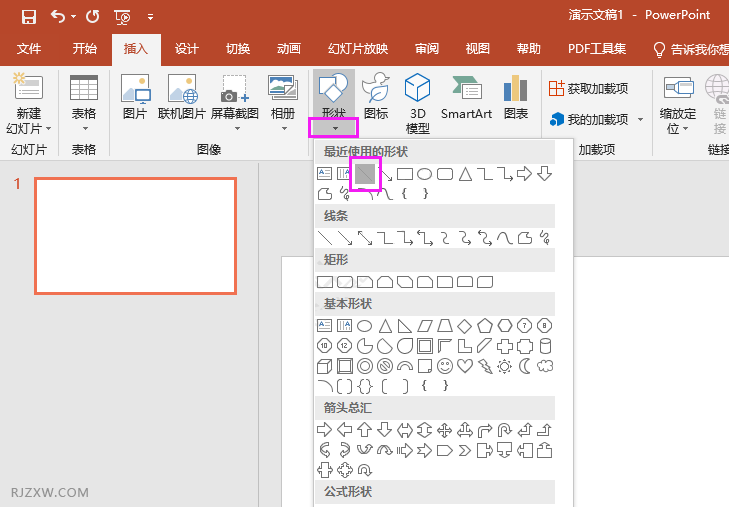Open the PDF工具集 tab
This screenshot has height=507, width=729.
pyautogui.click(x=597, y=49)
